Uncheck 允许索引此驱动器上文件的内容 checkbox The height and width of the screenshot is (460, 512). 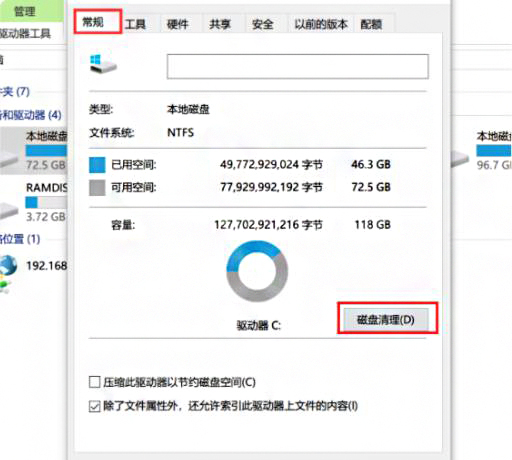[x=95, y=406]
